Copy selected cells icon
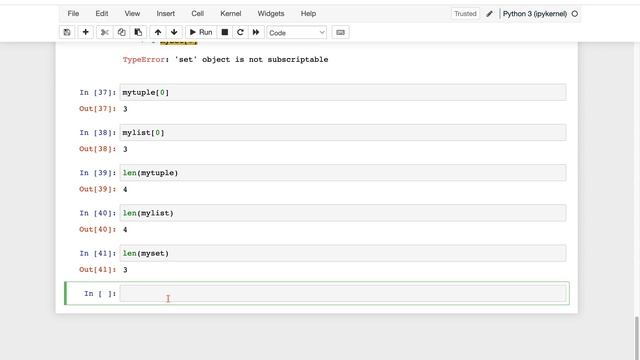The height and width of the screenshot is (360, 640). coord(121,32)
